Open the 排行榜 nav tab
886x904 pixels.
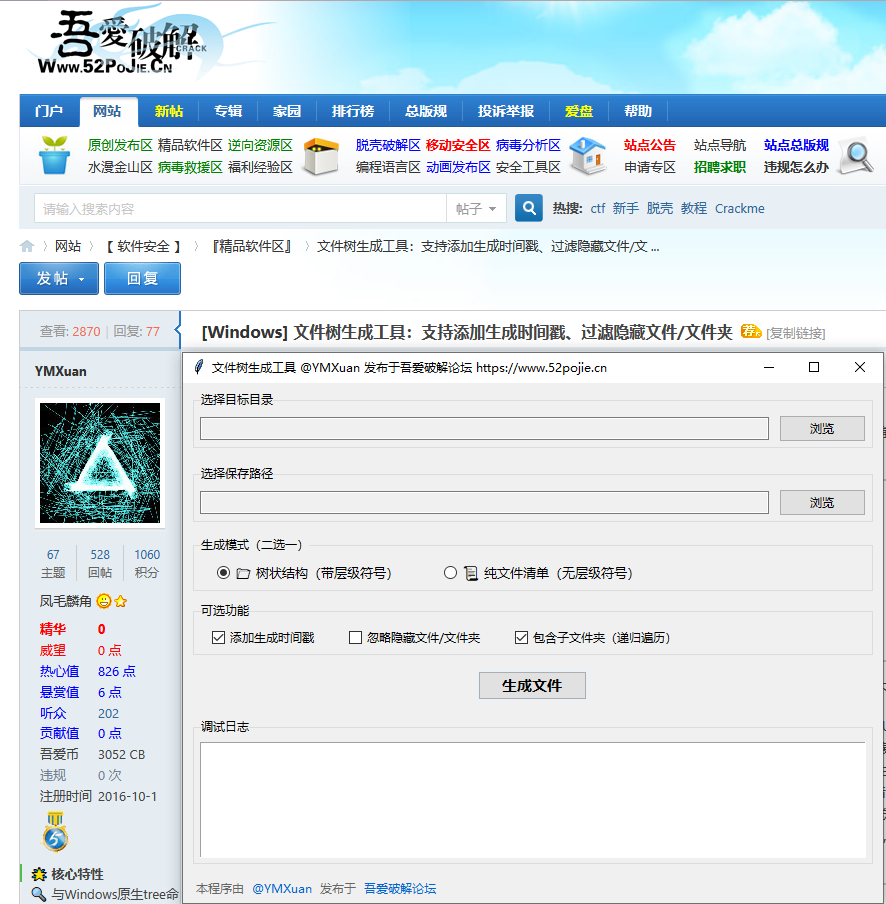(x=353, y=111)
